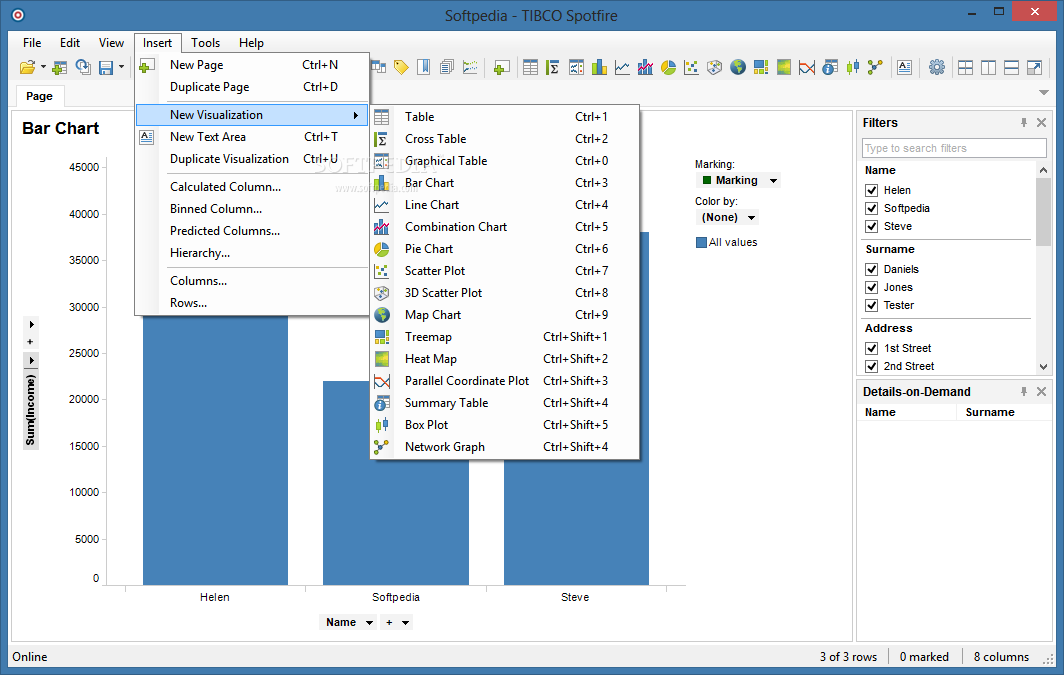This screenshot has height=675, width=1064.
Task: Open the dropdown arrow beside Save icon
Action: [121, 67]
